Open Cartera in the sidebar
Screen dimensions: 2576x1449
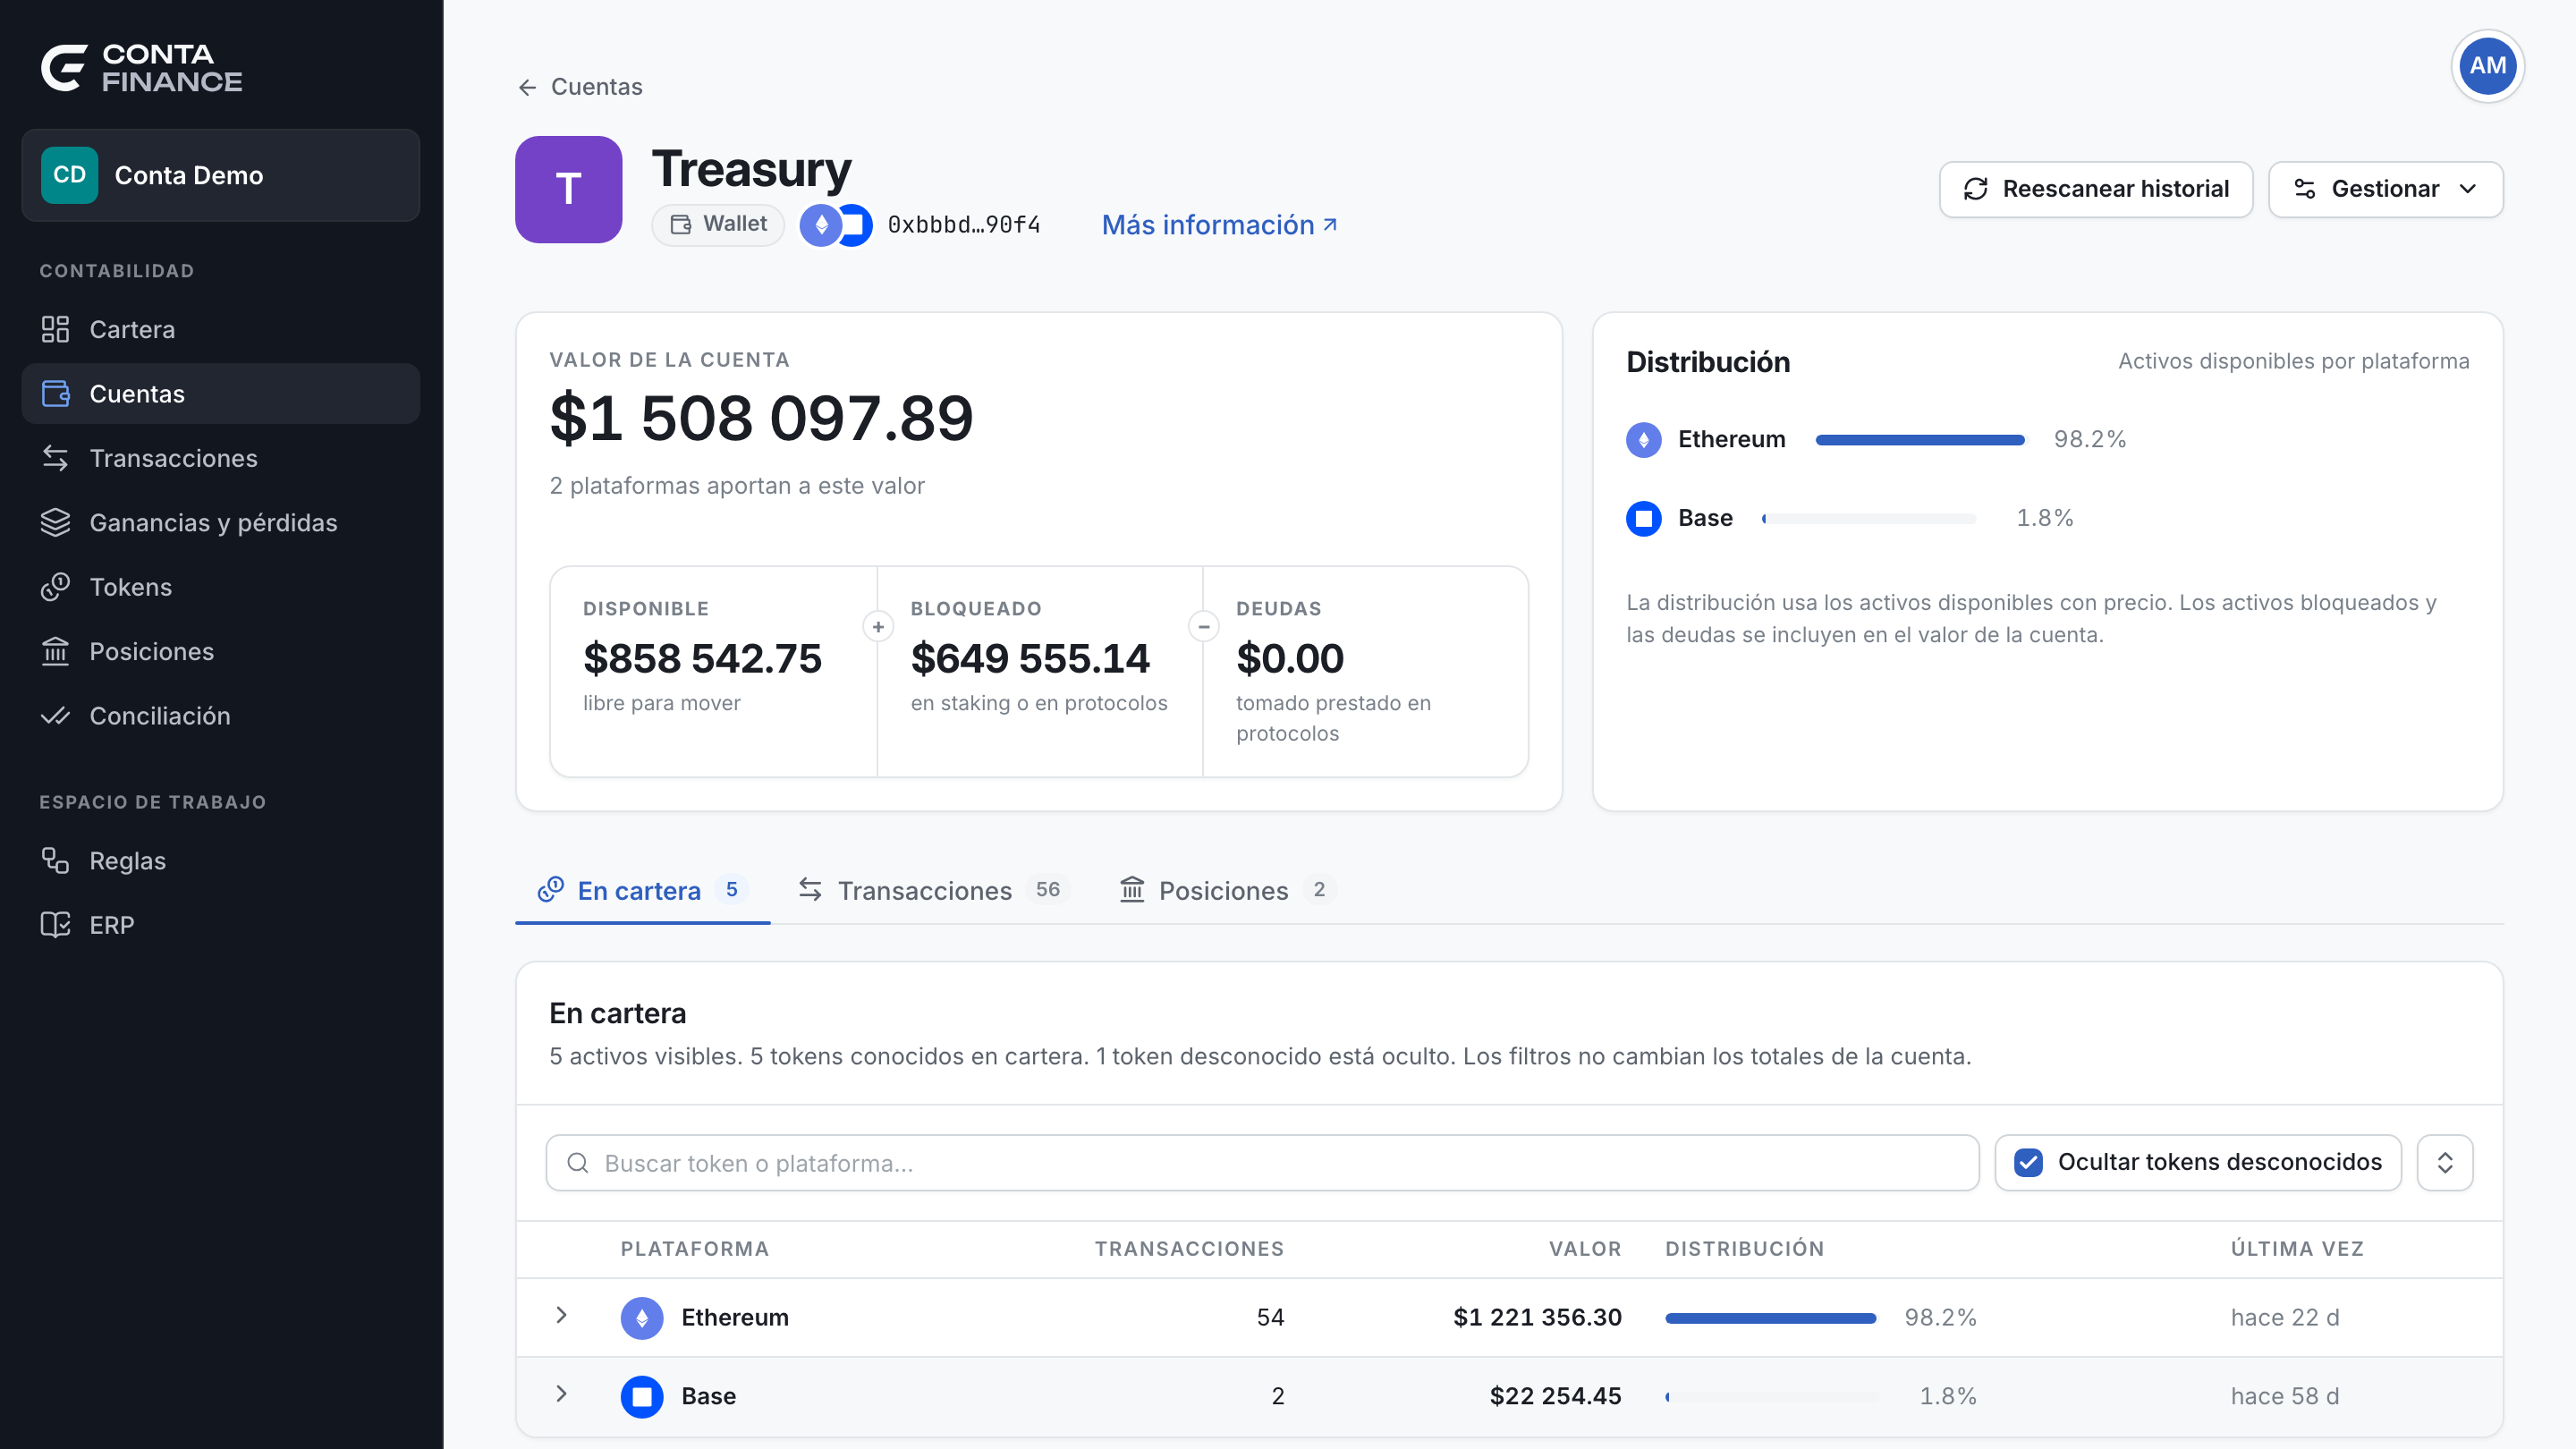click(220, 329)
